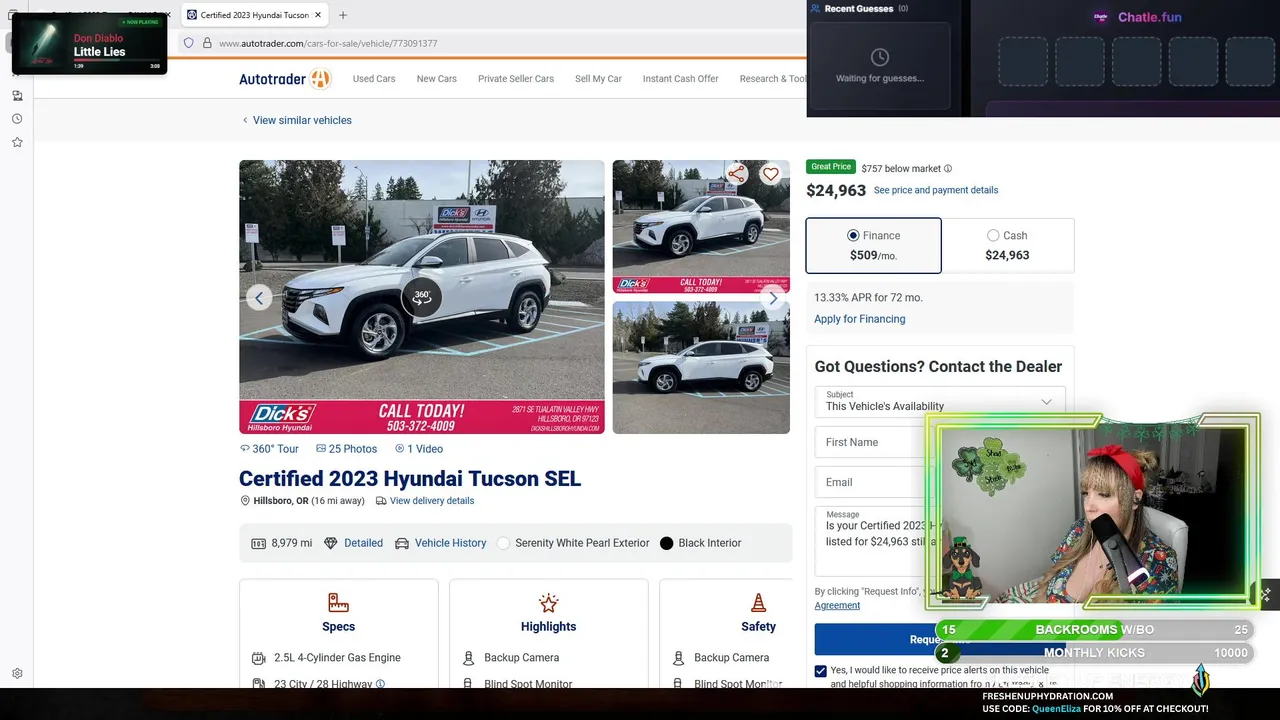Play the 1 Video link
The width and height of the screenshot is (1280, 720).
(x=419, y=449)
